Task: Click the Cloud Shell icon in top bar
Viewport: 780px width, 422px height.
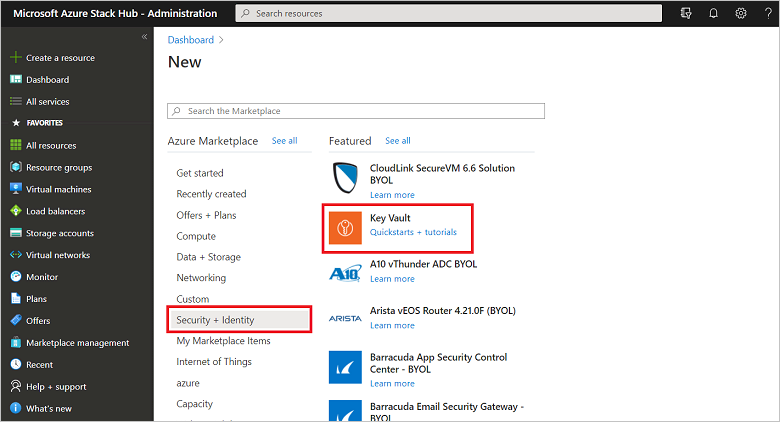Action: pos(686,13)
